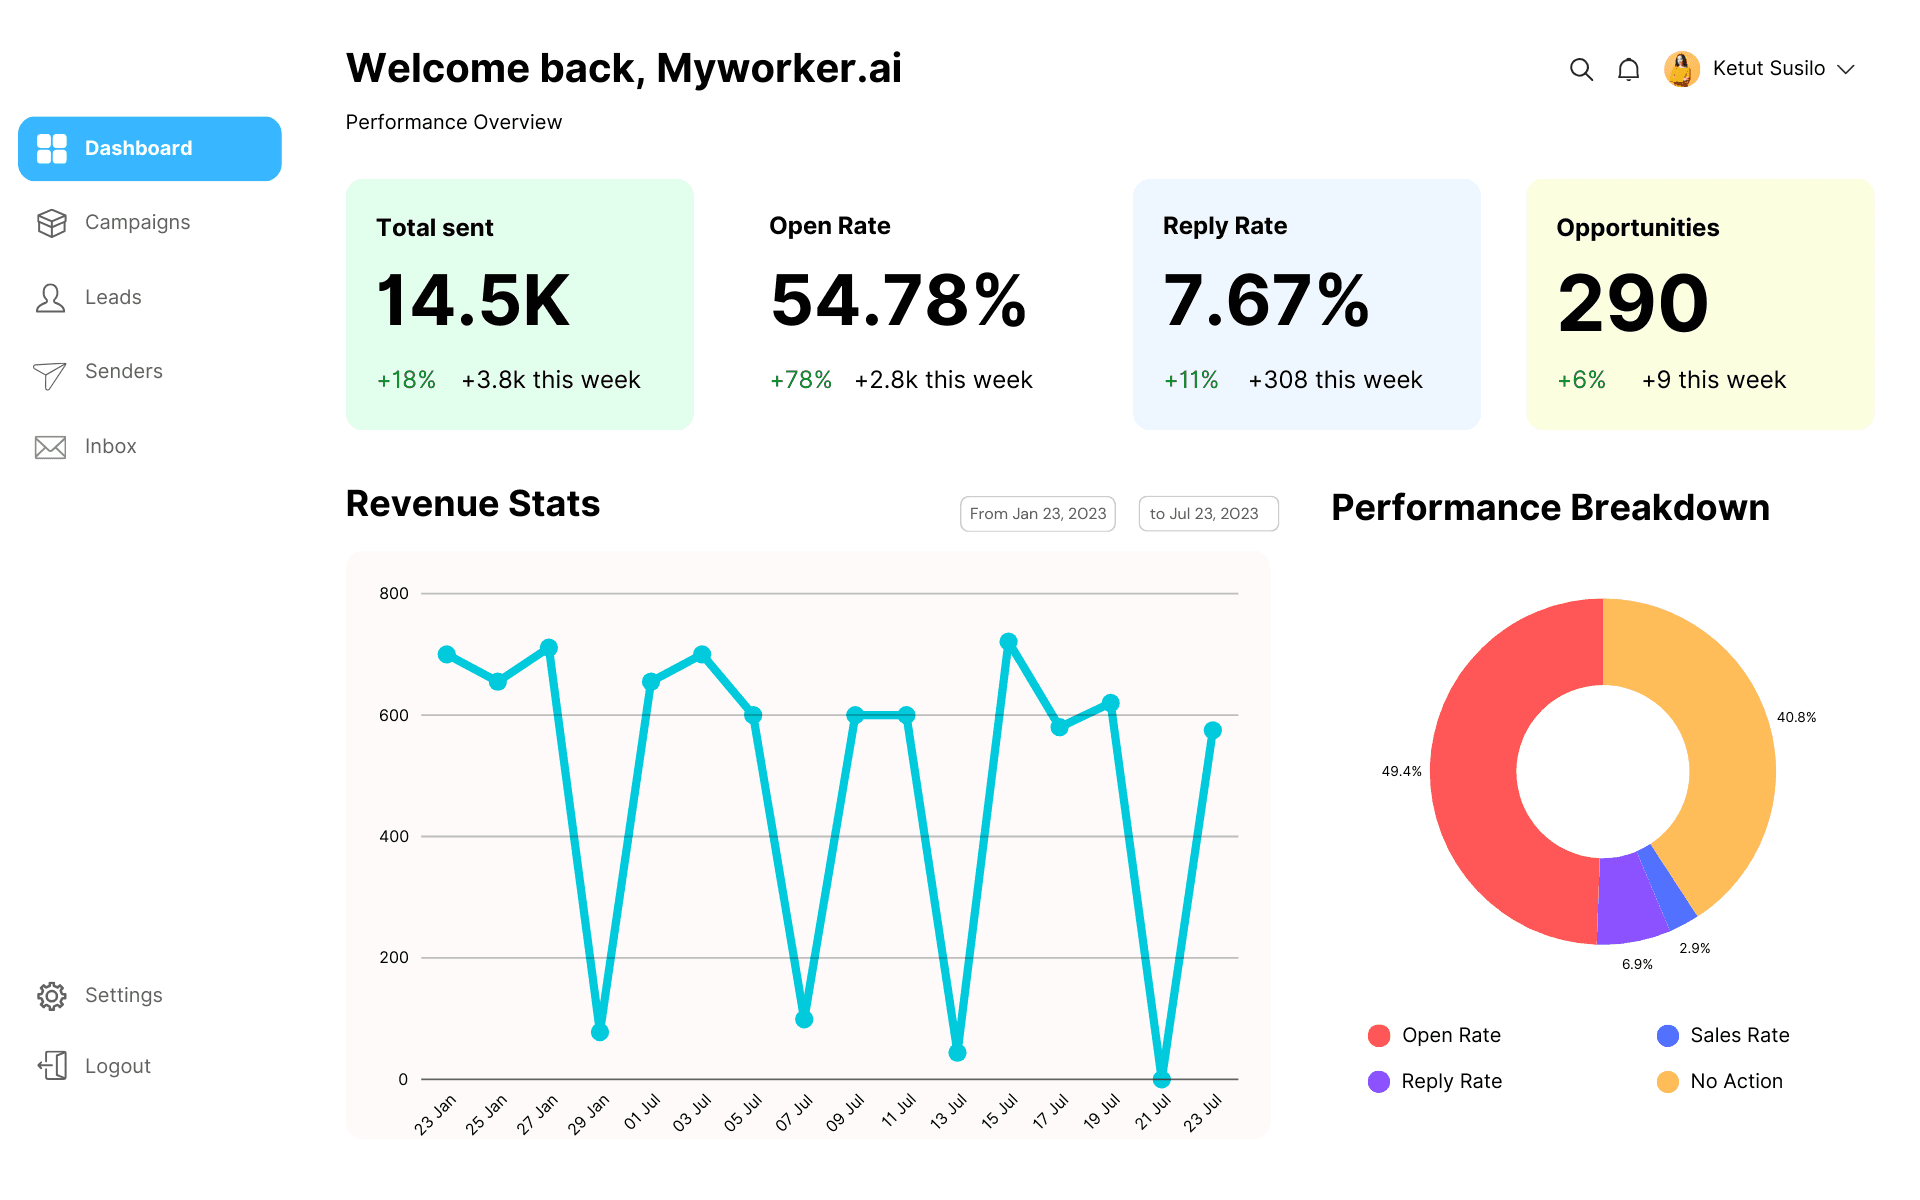The height and width of the screenshot is (1200, 1920).
Task: Click the '49.4%' donut chart label
Action: (1401, 772)
